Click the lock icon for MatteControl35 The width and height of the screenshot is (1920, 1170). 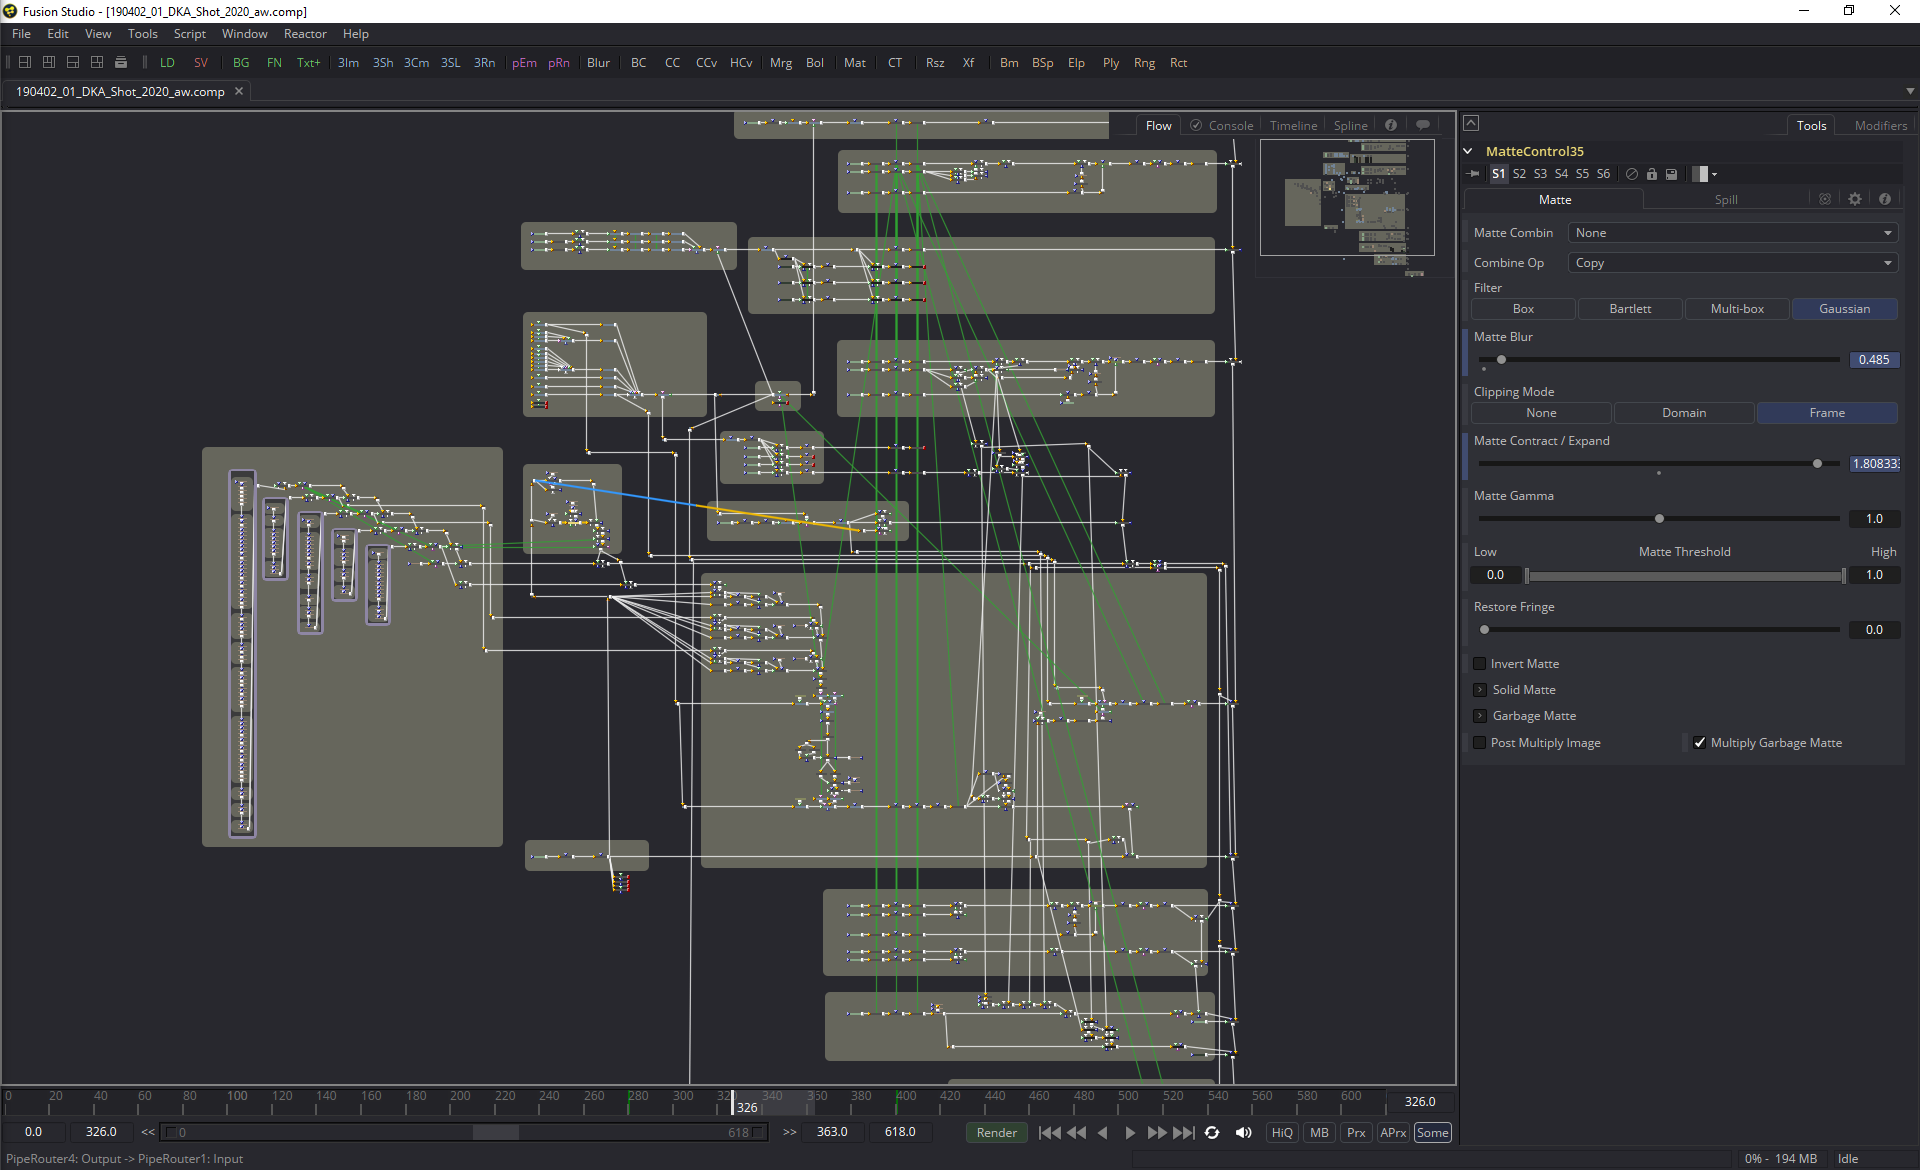click(x=1652, y=174)
